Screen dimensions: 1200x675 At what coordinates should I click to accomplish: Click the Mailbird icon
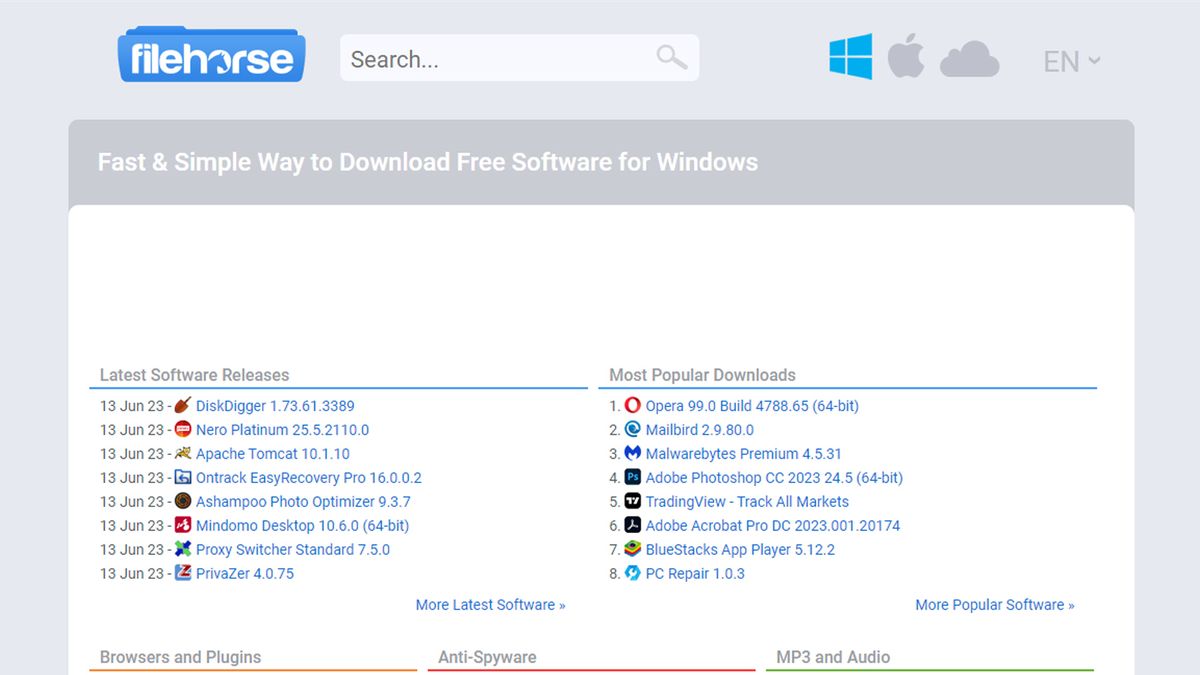630,430
